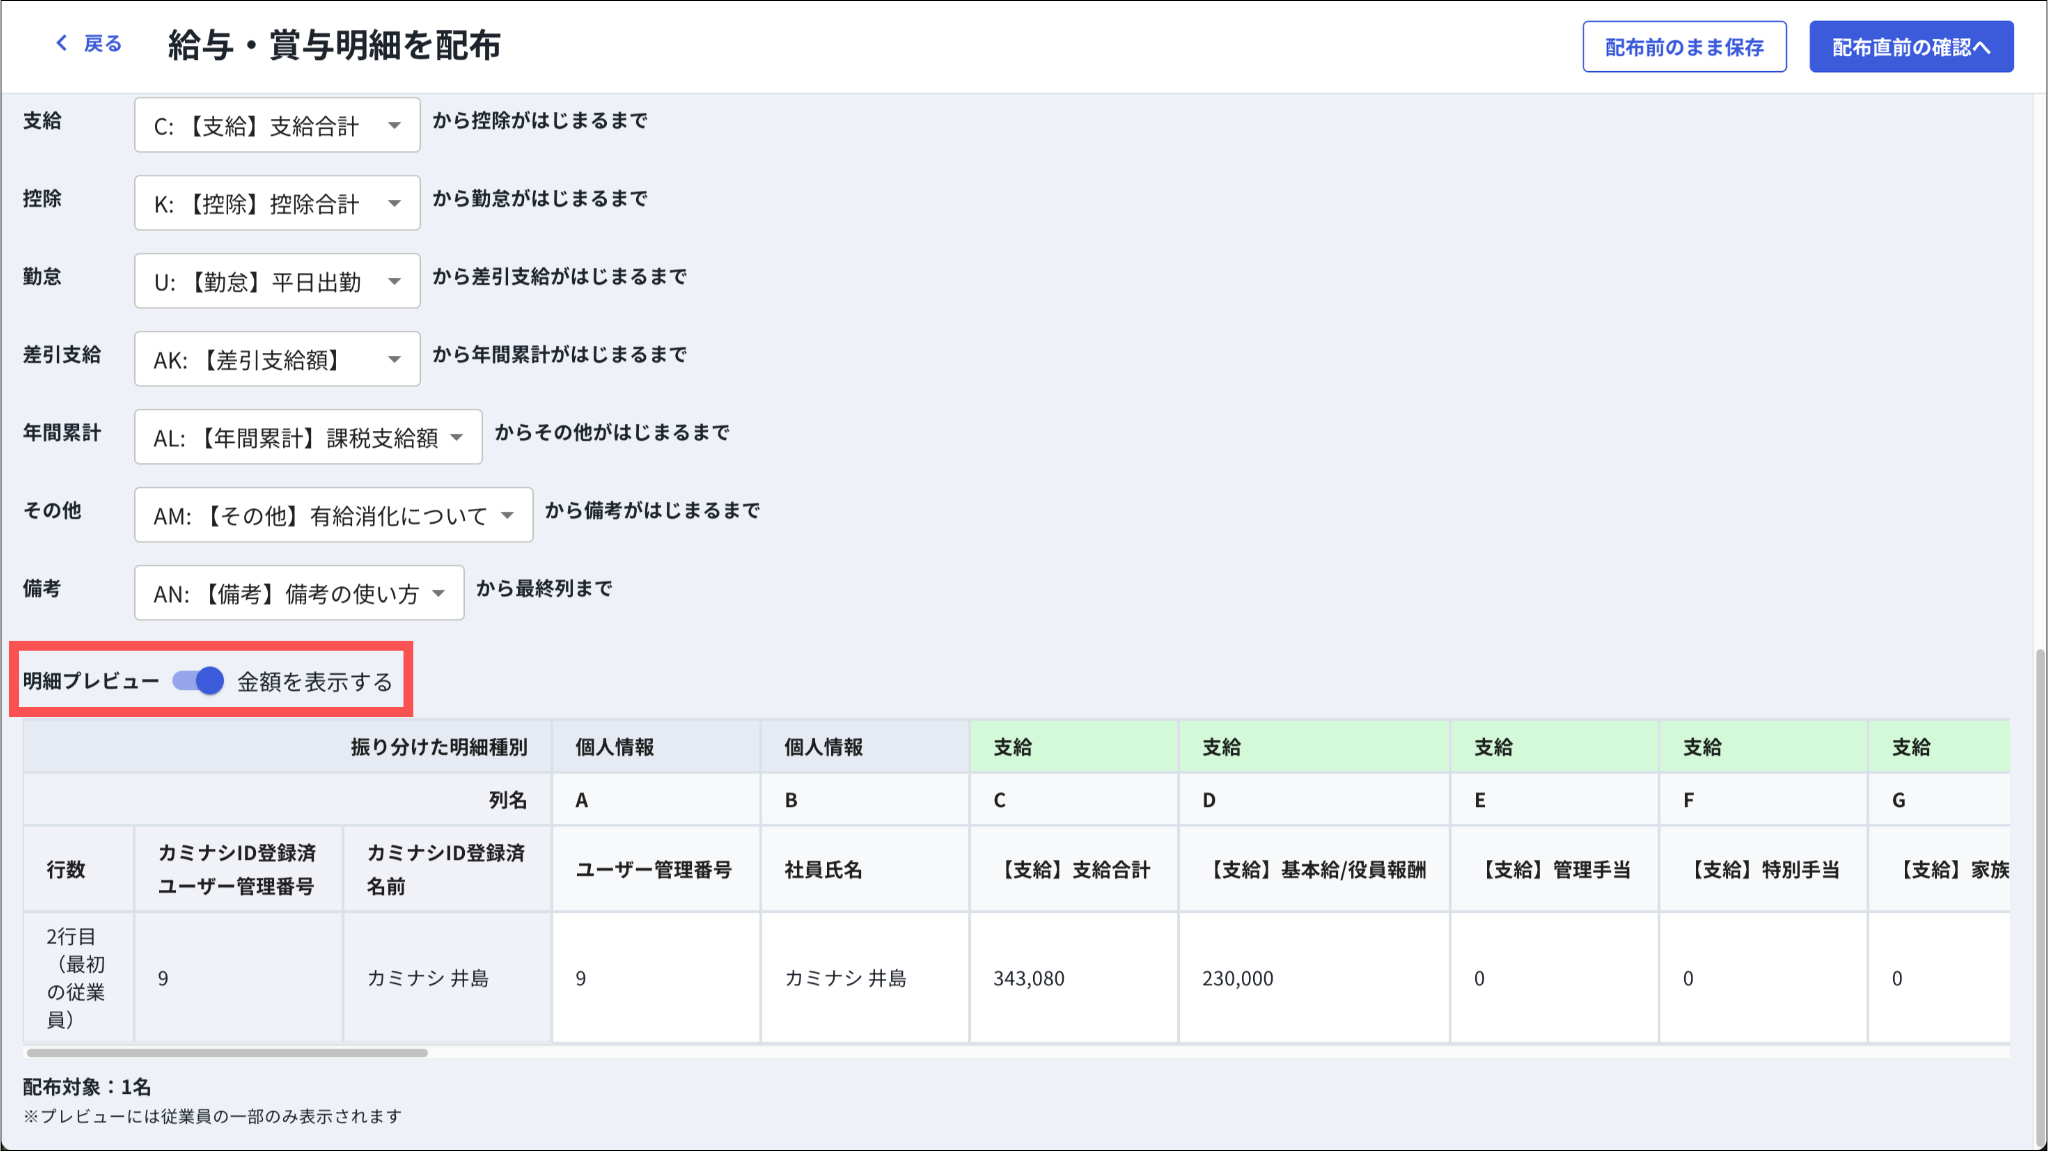Viewport: 2048px width, 1151px height.
Task: Click the 【支給】基本給/役員報酬 column header
Action: pos(1315,870)
